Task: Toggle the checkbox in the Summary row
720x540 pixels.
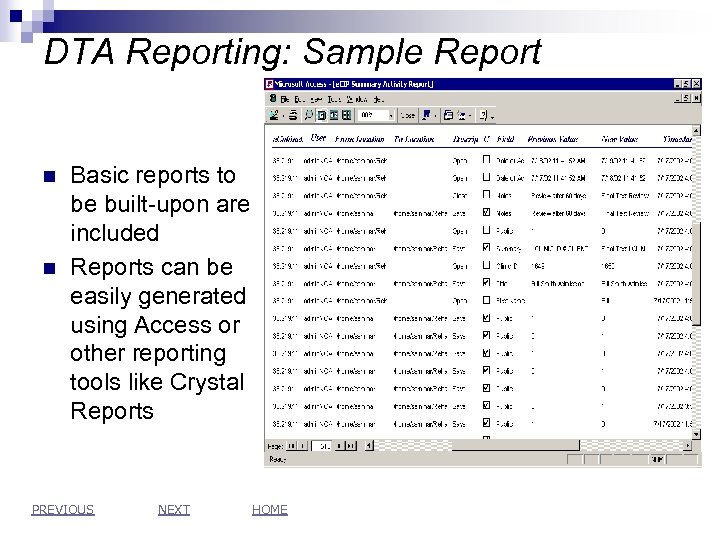Action: coord(486,248)
